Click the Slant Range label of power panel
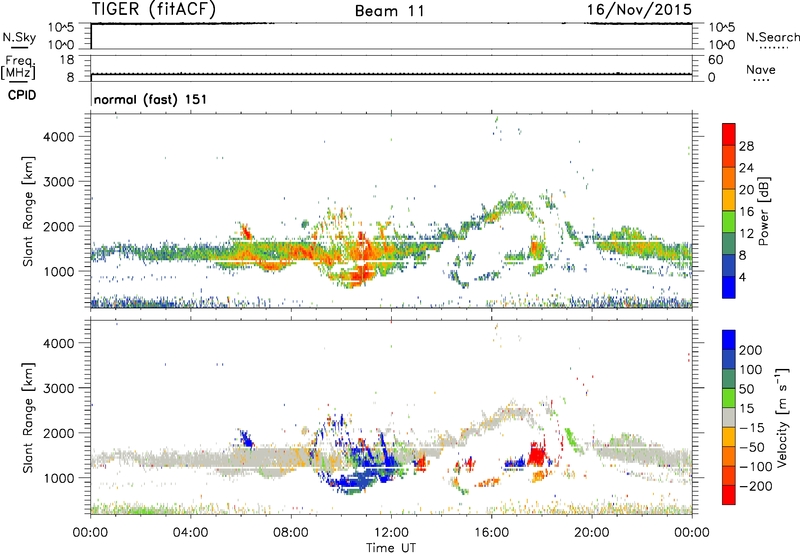 28,211
